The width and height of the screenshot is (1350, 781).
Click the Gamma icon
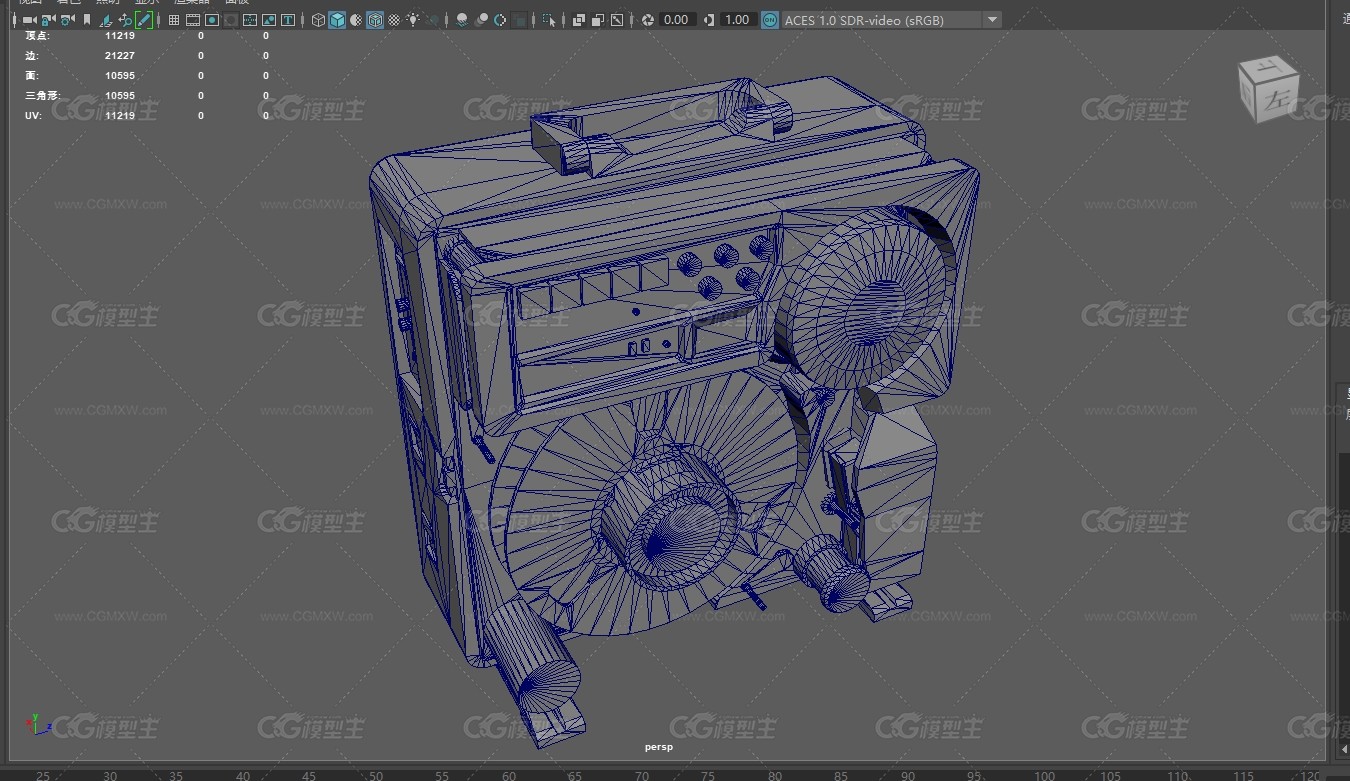pyautogui.click(x=708, y=19)
